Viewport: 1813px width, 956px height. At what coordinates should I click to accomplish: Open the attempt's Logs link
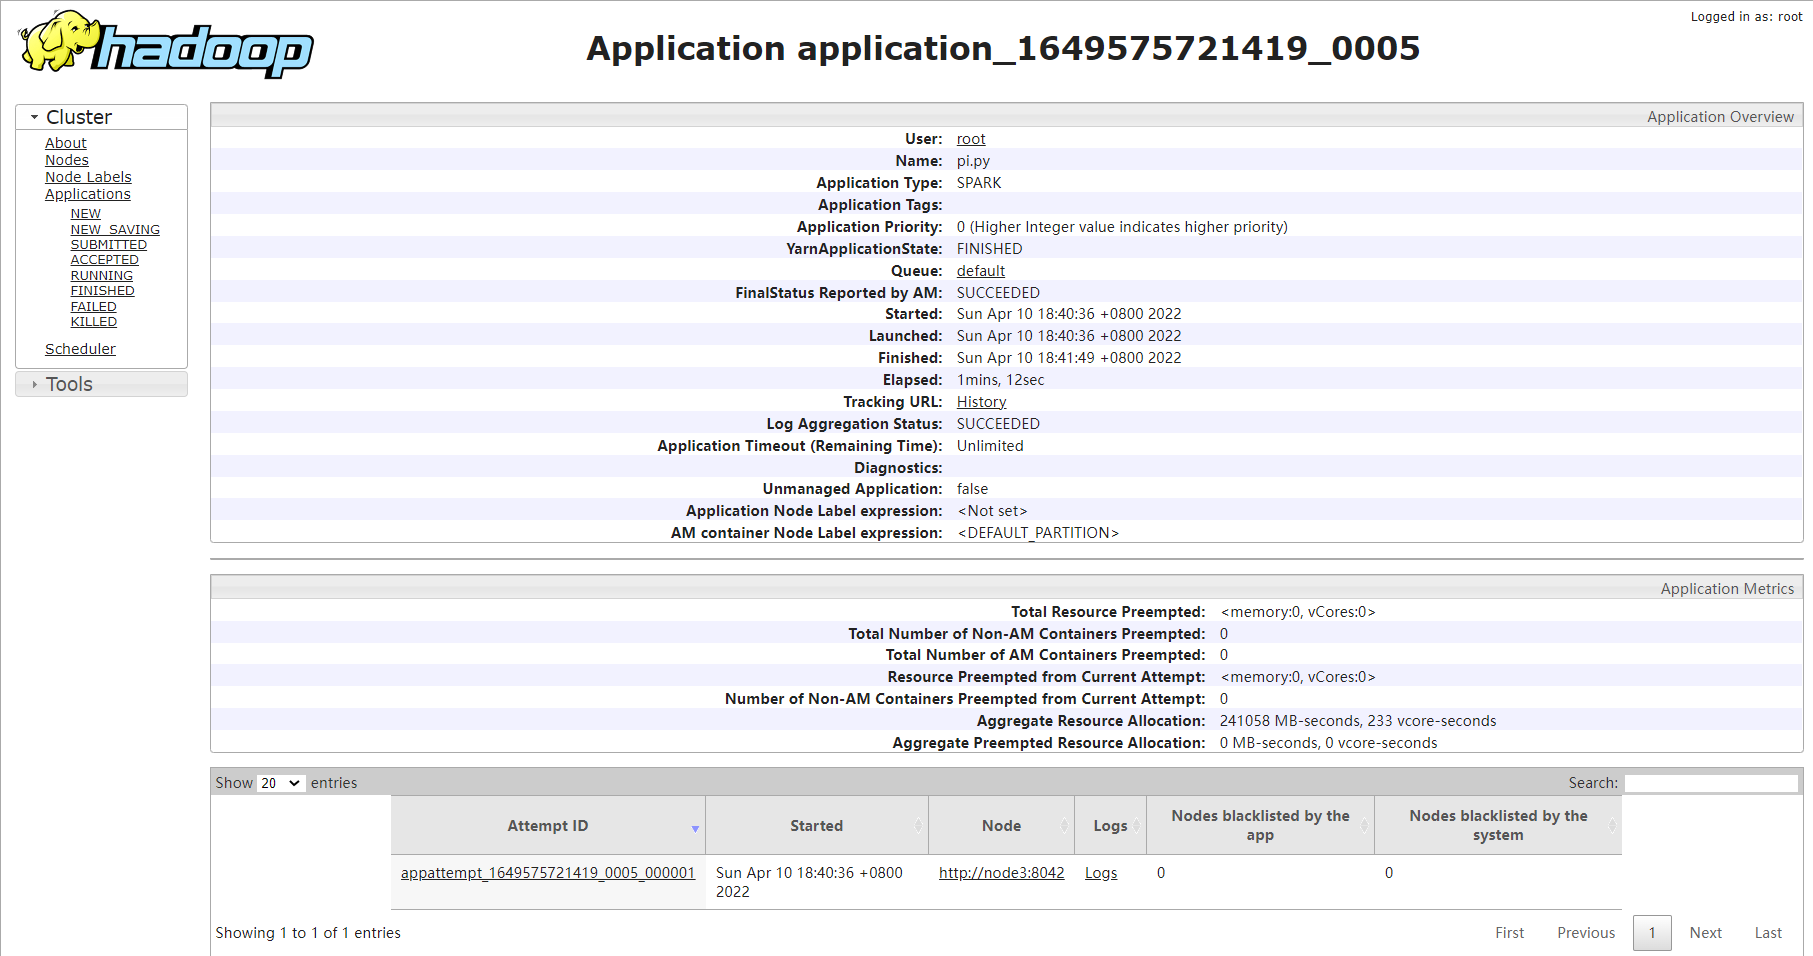tap(1101, 873)
